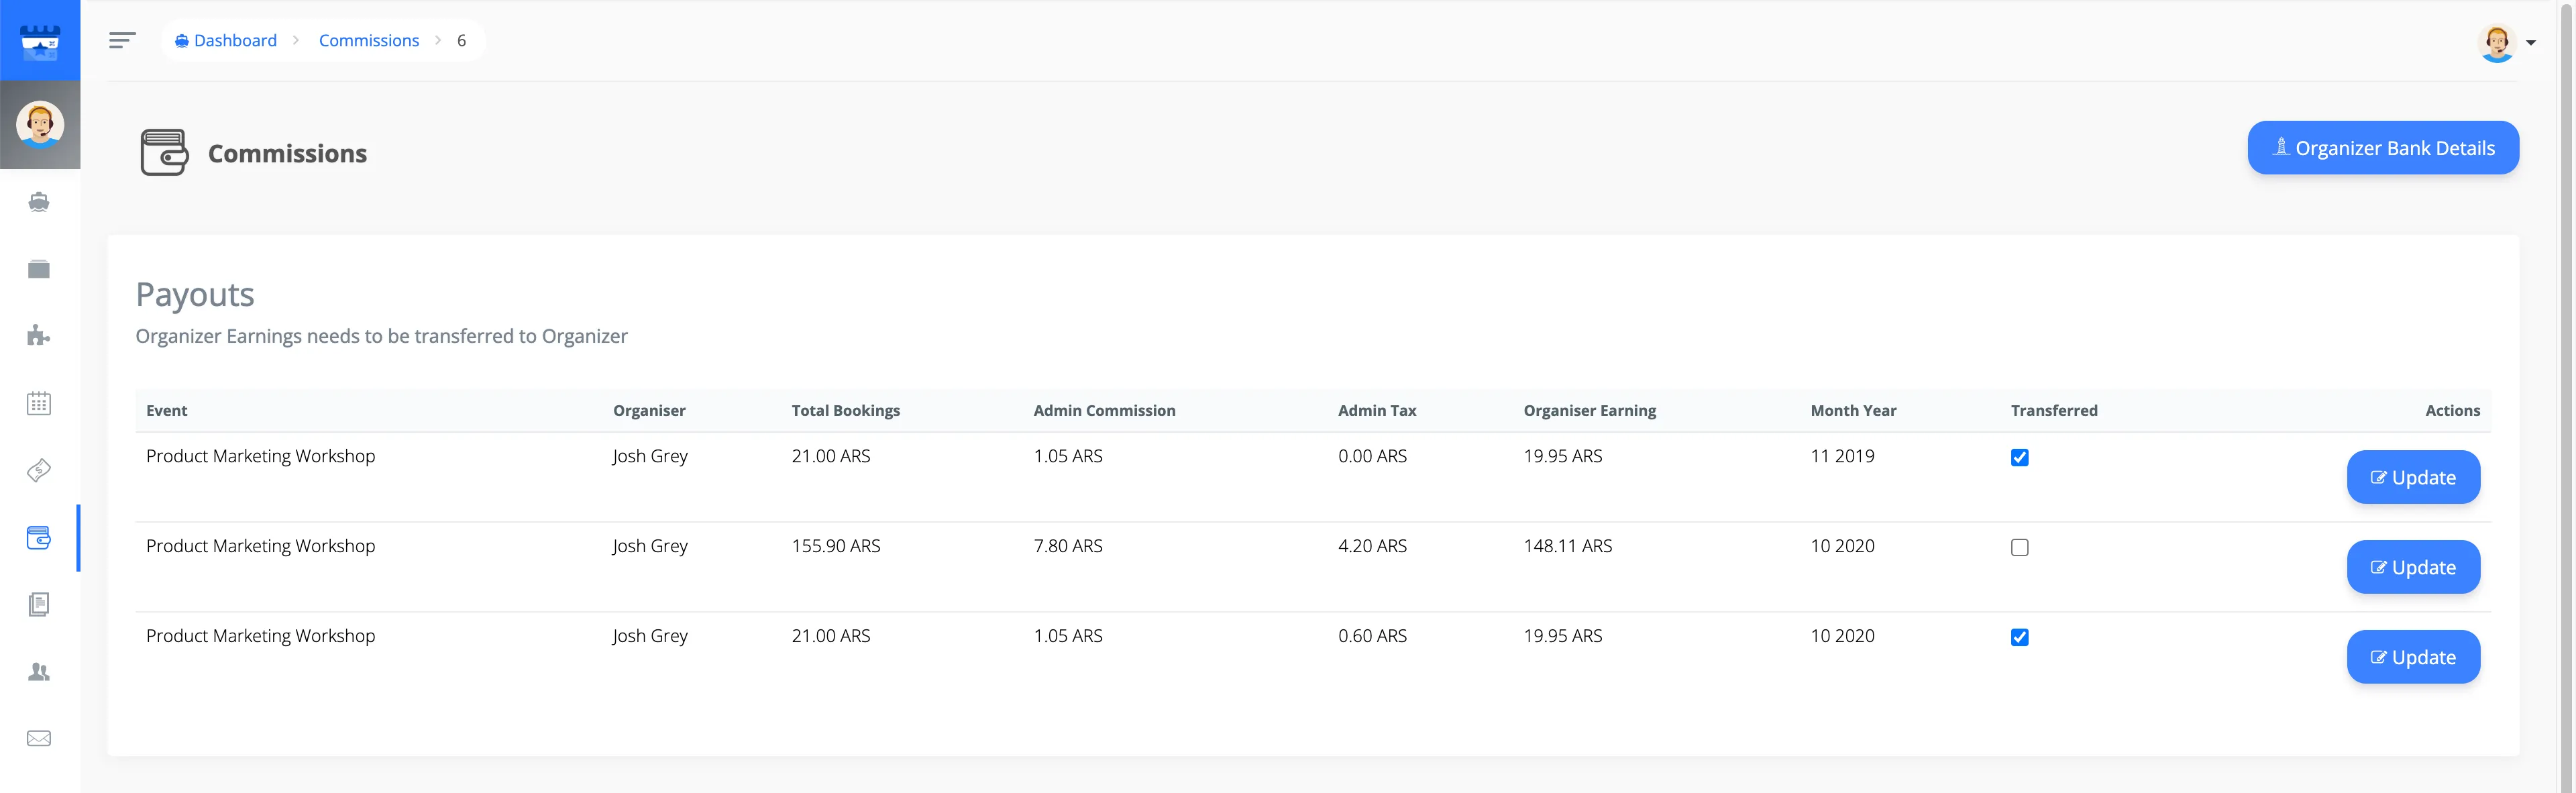Toggle the sidebar with the hamburger icon
Image resolution: width=2576 pixels, height=793 pixels.
coord(122,40)
